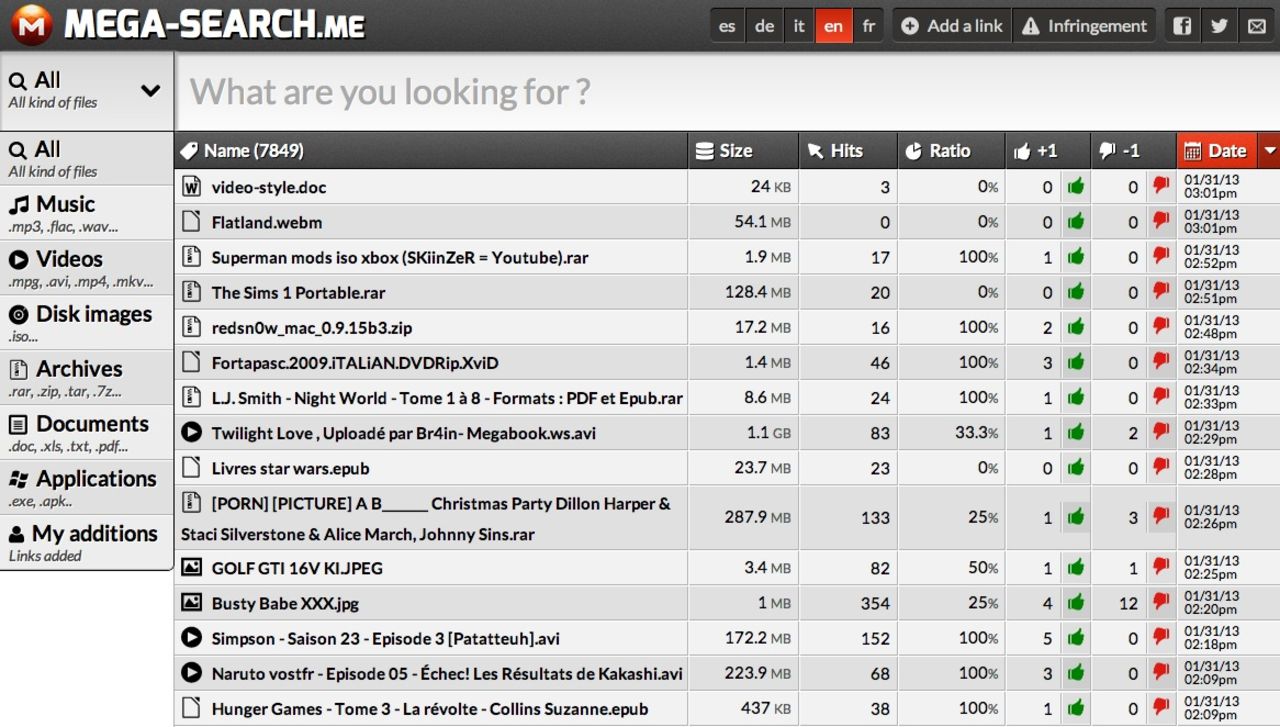Open the Facebook page icon
Image resolution: width=1280 pixels, height=727 pixels.
[x=1182, y=26]
